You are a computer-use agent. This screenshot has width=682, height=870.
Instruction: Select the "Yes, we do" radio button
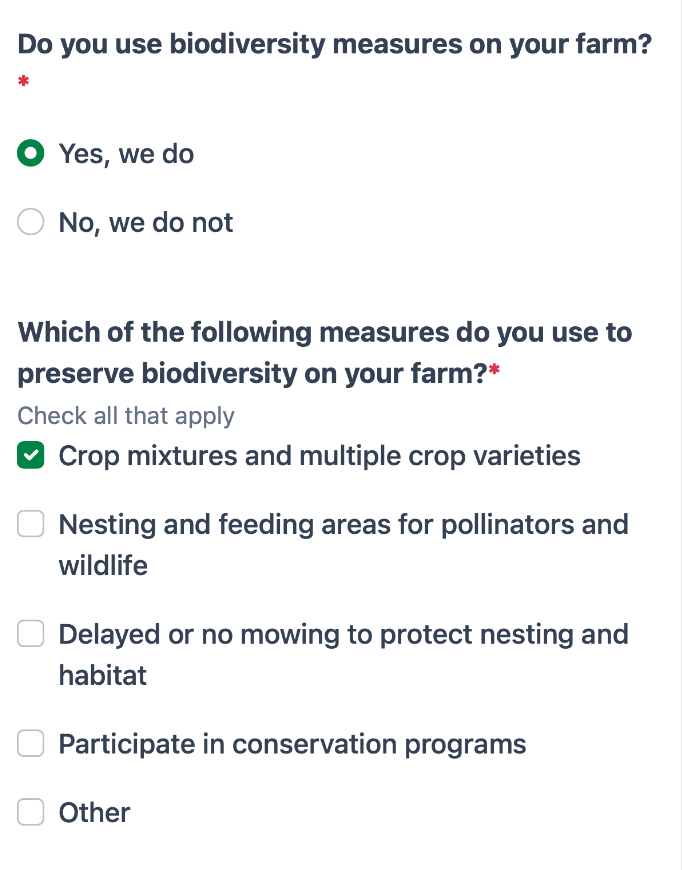point(31,154)
